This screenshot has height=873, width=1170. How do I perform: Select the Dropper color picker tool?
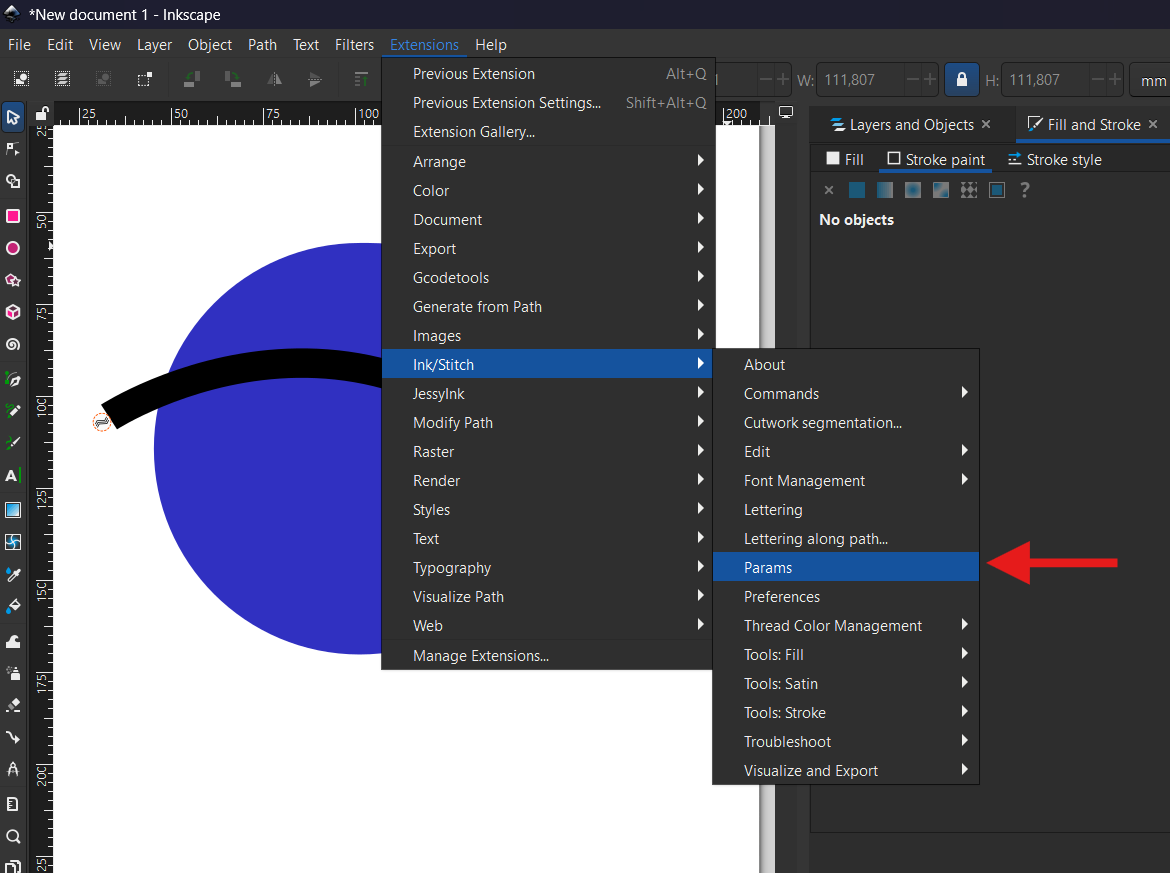(x=13, y=574)
